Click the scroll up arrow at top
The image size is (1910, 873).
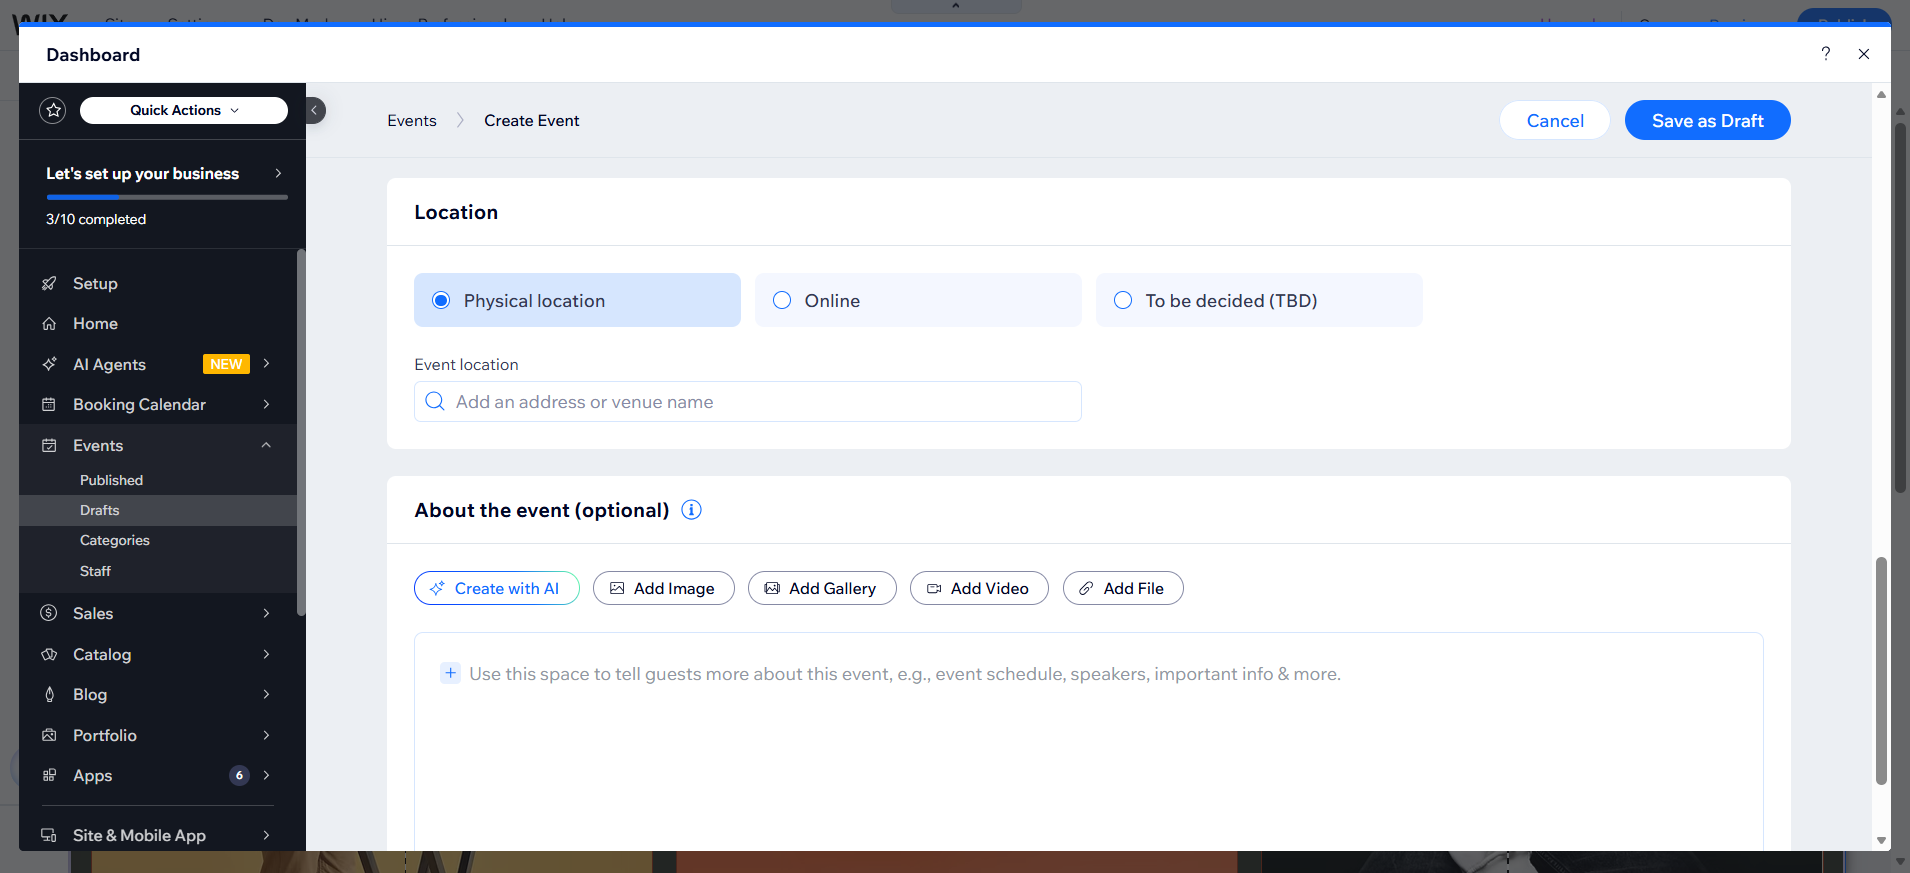[x=1881, y=94]
